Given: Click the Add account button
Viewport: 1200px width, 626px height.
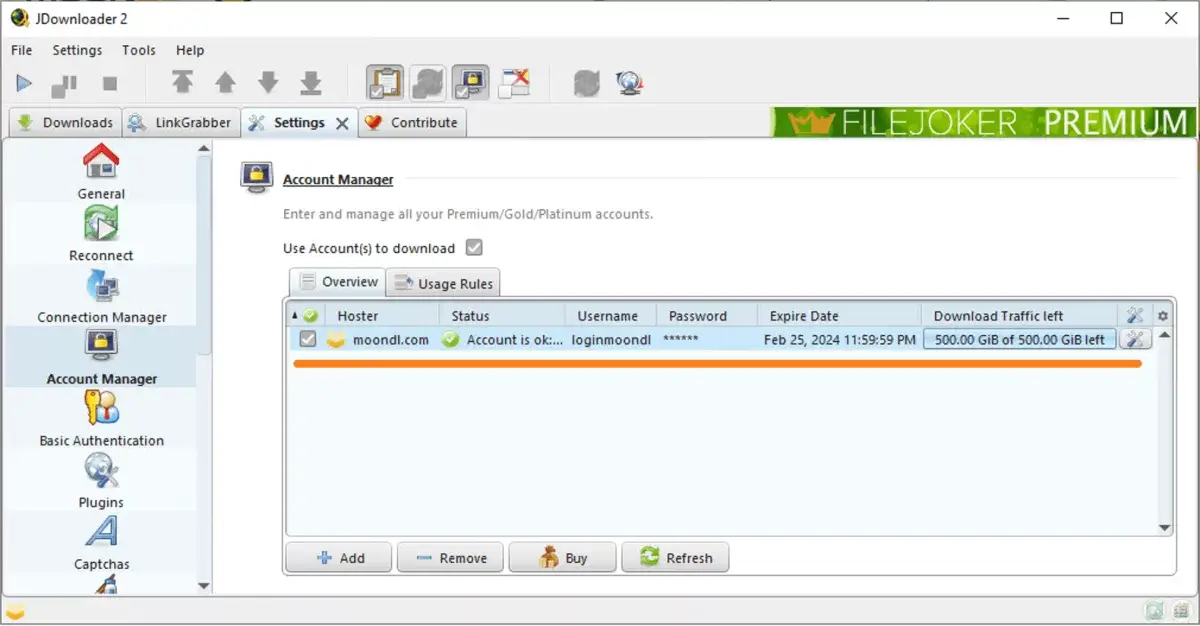Looking at the screenshot, I should [339, 558].
